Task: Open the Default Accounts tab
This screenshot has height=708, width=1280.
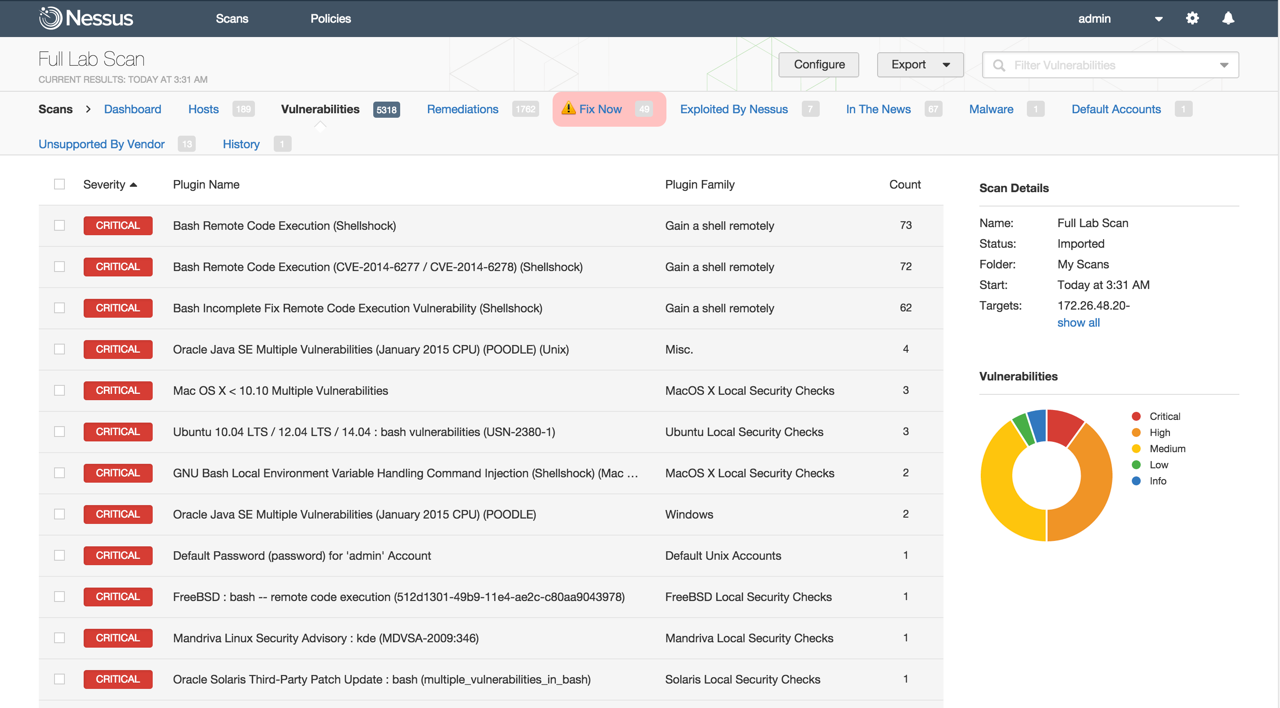Action: click(1116, 109)
